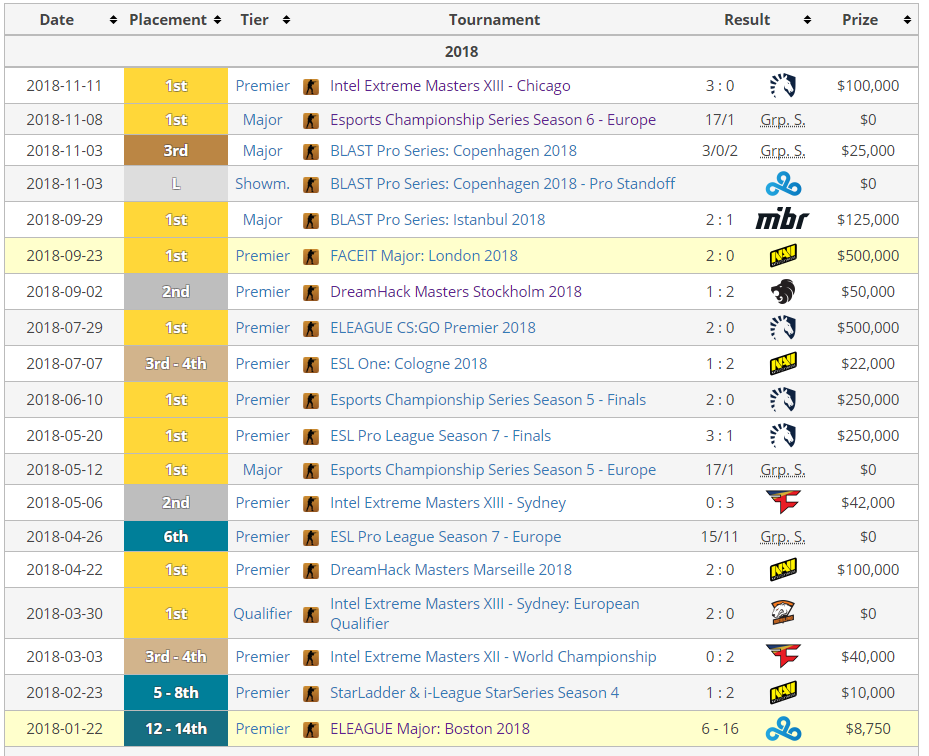Click 12 - 14th placement cell
The height and width of the screenshot is (756, 929).
[x=176, y=729]
